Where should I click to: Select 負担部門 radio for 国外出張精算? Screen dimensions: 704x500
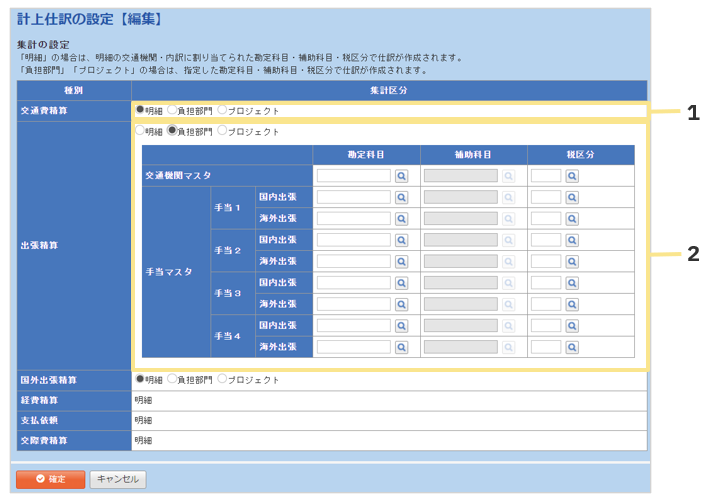tap(173, 380)
